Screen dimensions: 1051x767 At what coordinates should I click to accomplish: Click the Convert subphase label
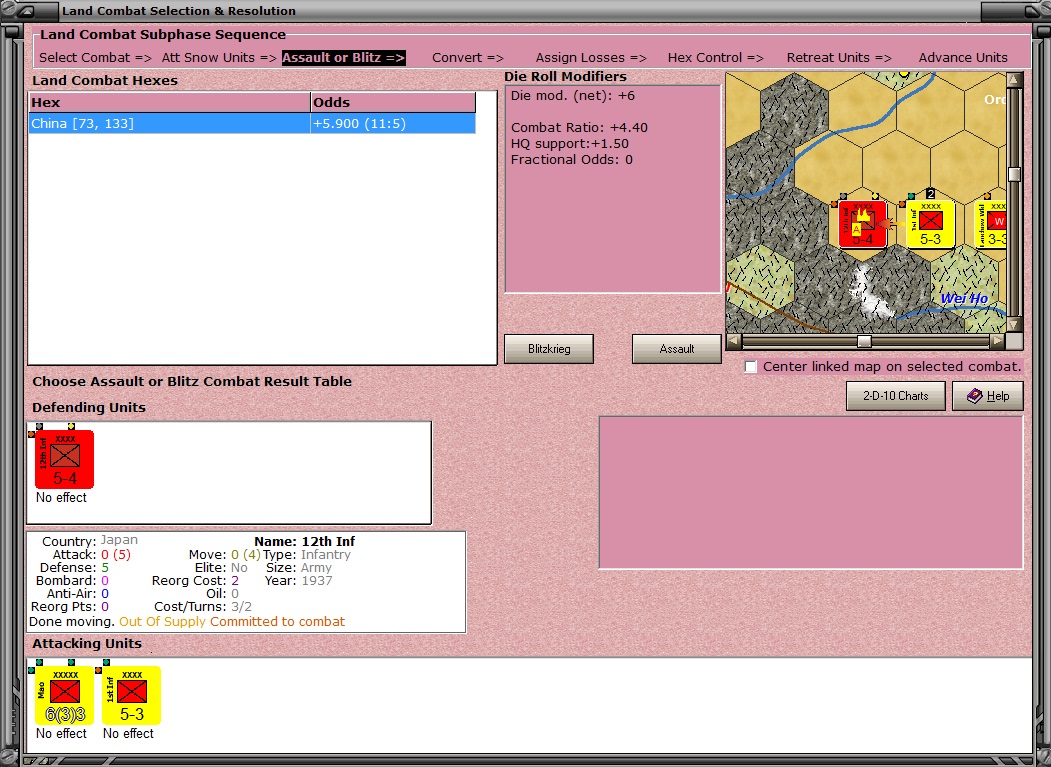467,58
